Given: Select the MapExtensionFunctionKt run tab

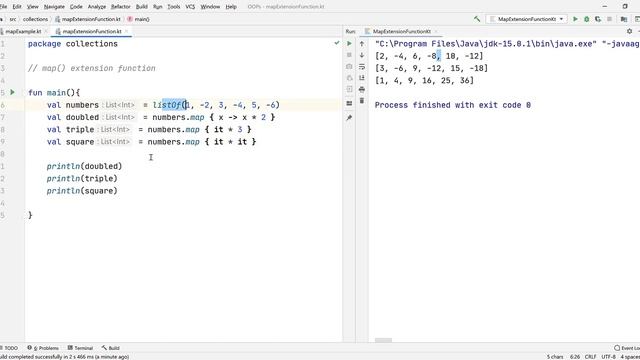Looking at the screenshot, I should tap(402, 31).
